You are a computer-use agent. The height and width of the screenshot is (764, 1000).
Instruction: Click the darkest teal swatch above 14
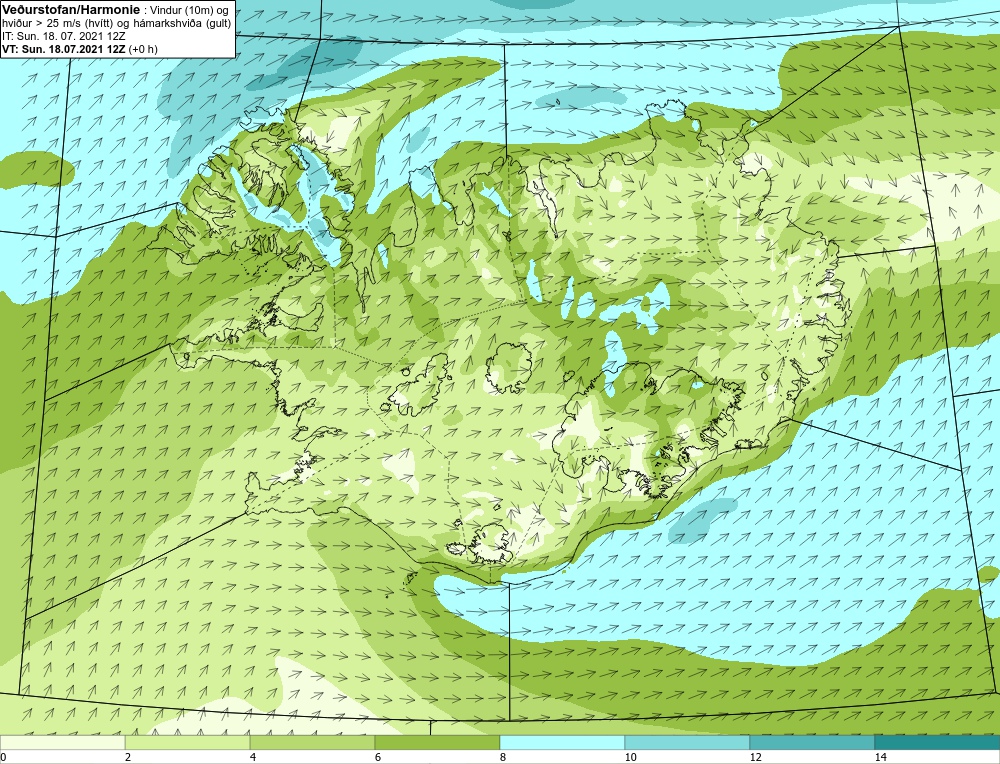938,742
